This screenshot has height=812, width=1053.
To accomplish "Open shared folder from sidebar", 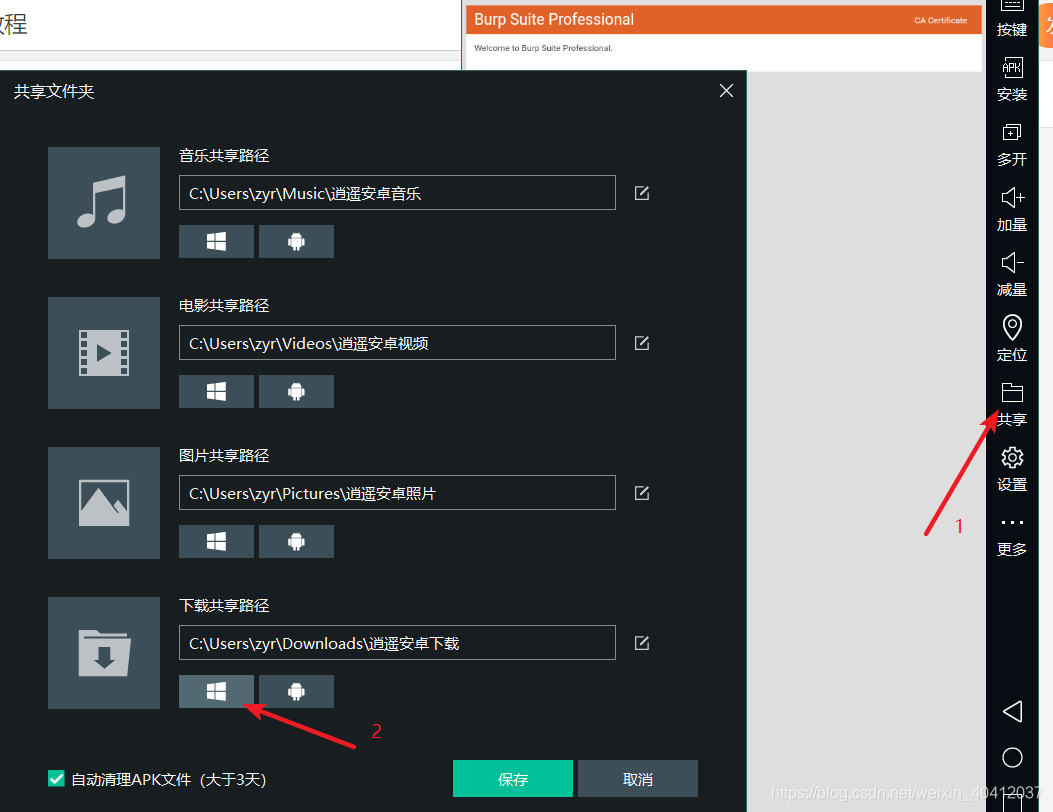I will point(1012,404).
